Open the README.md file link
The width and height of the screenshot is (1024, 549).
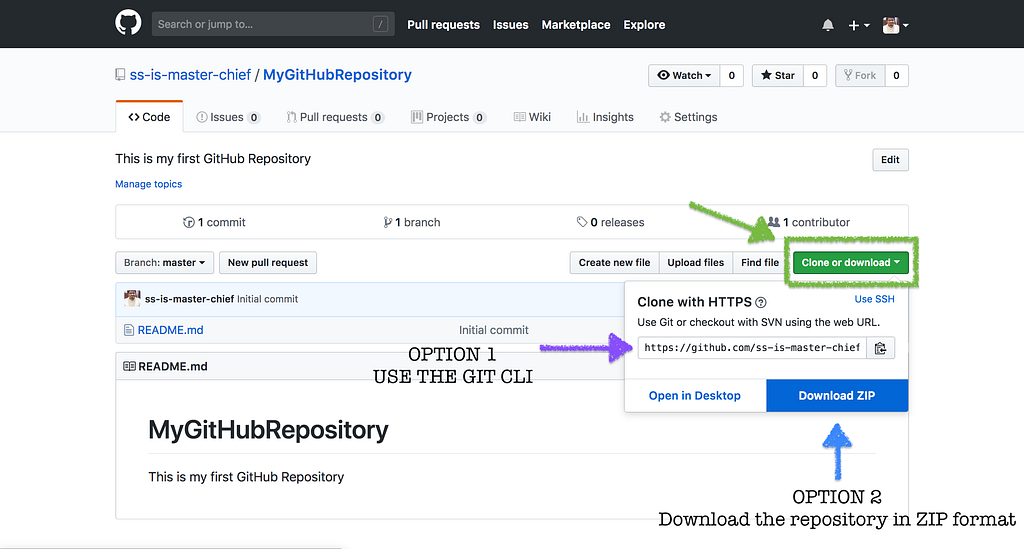coord(170,330)
